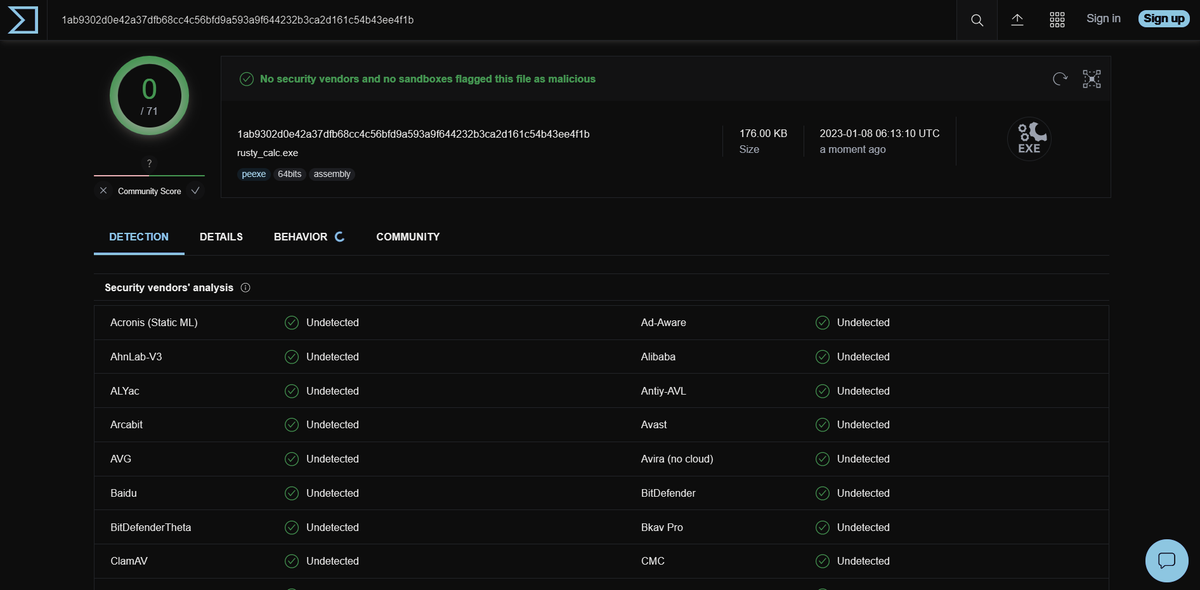1200x590 pixels.
Task: Select the assembly tag
Action: (332, 174)
